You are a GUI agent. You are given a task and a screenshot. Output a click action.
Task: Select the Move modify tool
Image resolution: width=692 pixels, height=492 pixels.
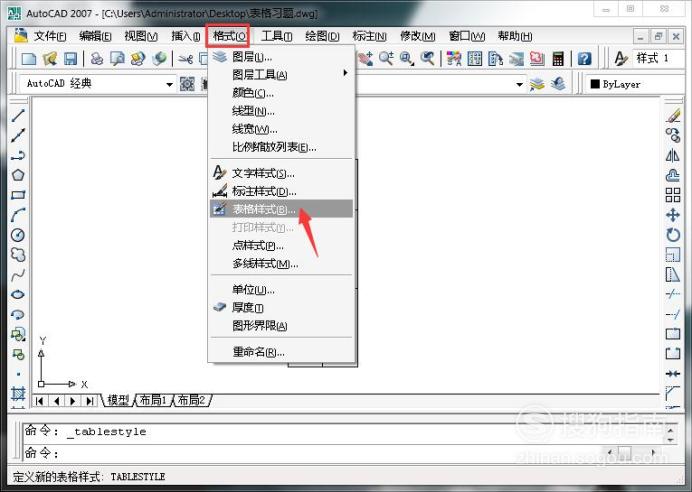point(673,215)
